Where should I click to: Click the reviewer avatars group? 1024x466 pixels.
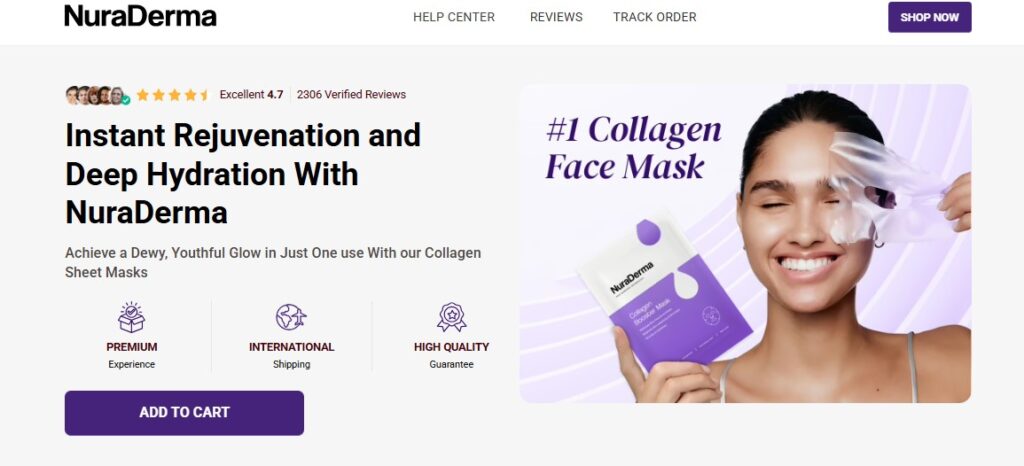click(x=94, y=95)
